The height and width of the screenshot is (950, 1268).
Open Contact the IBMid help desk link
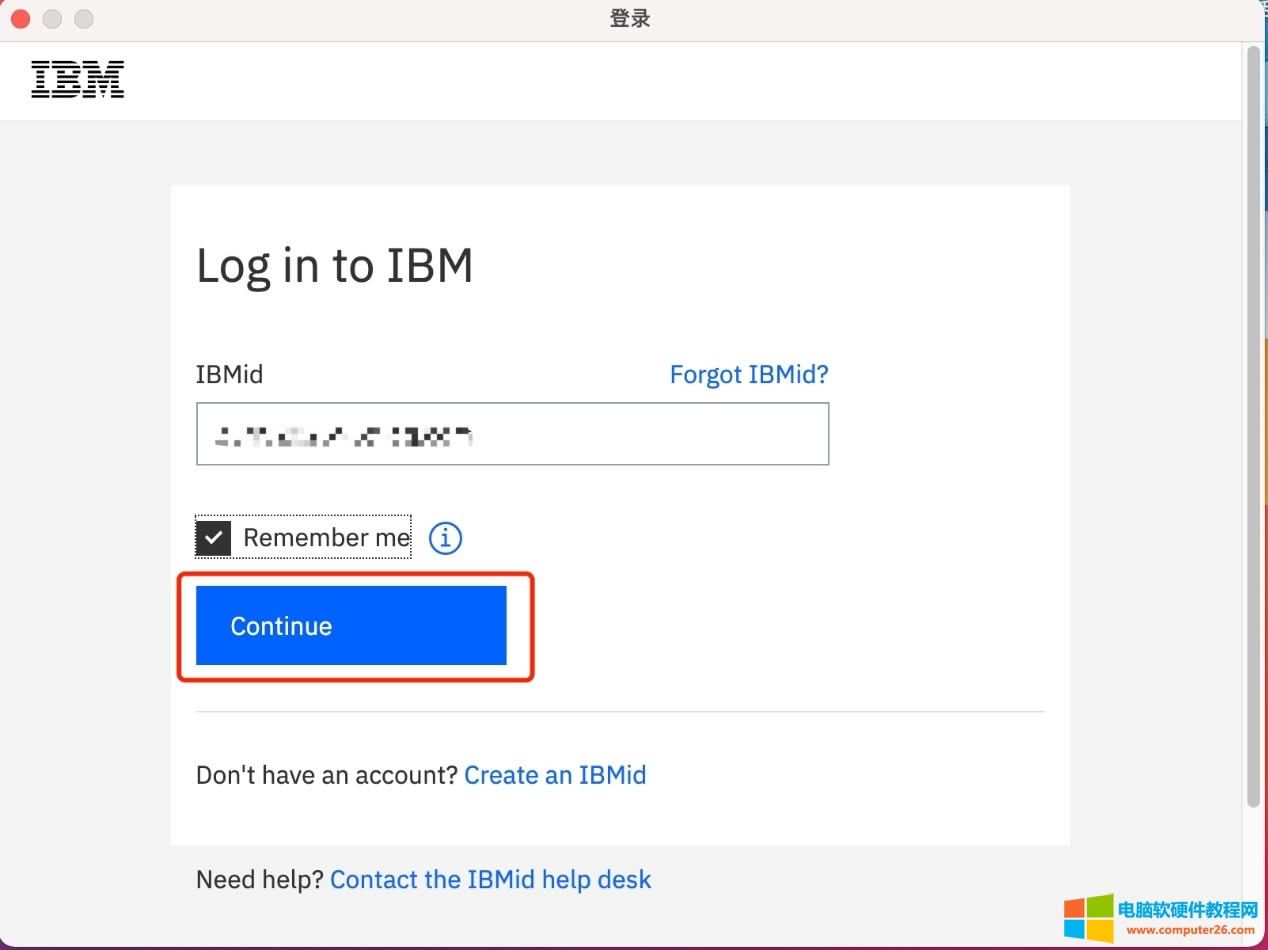tap(490, 880)
